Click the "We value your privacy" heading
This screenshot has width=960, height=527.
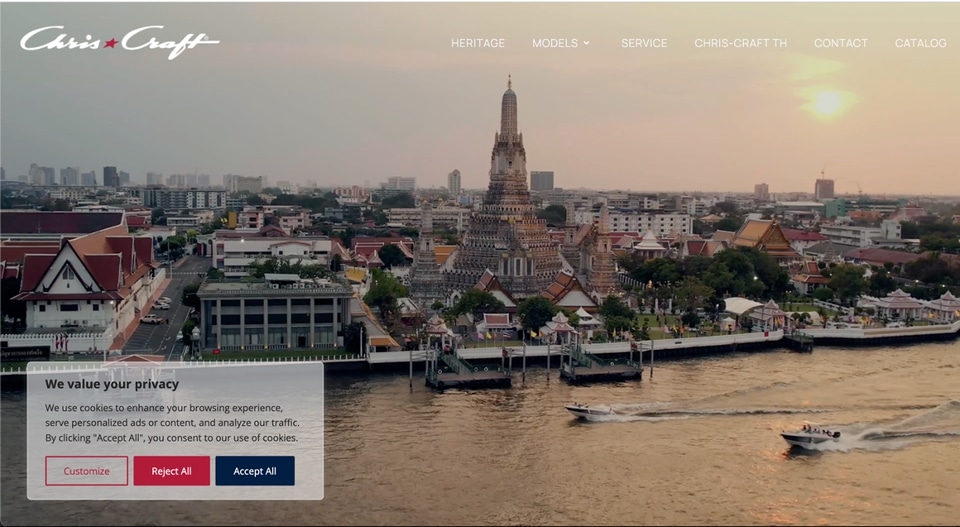tap(112, 384)
